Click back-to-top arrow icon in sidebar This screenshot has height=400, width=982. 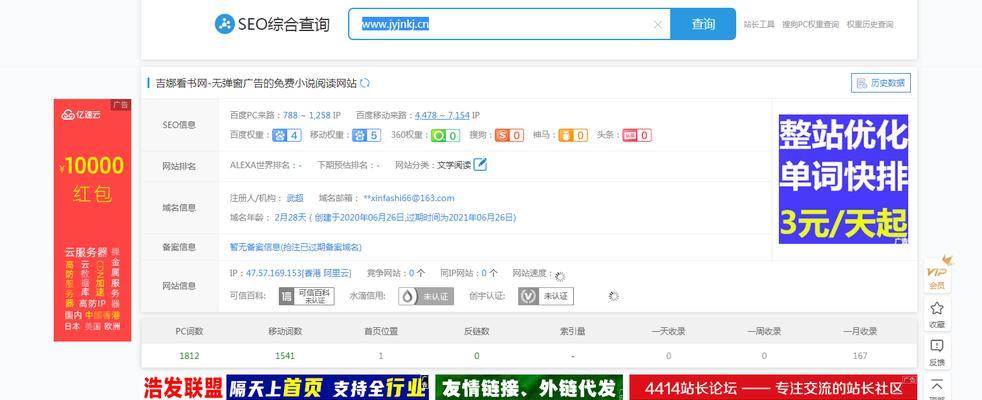(x=937, y=386)
